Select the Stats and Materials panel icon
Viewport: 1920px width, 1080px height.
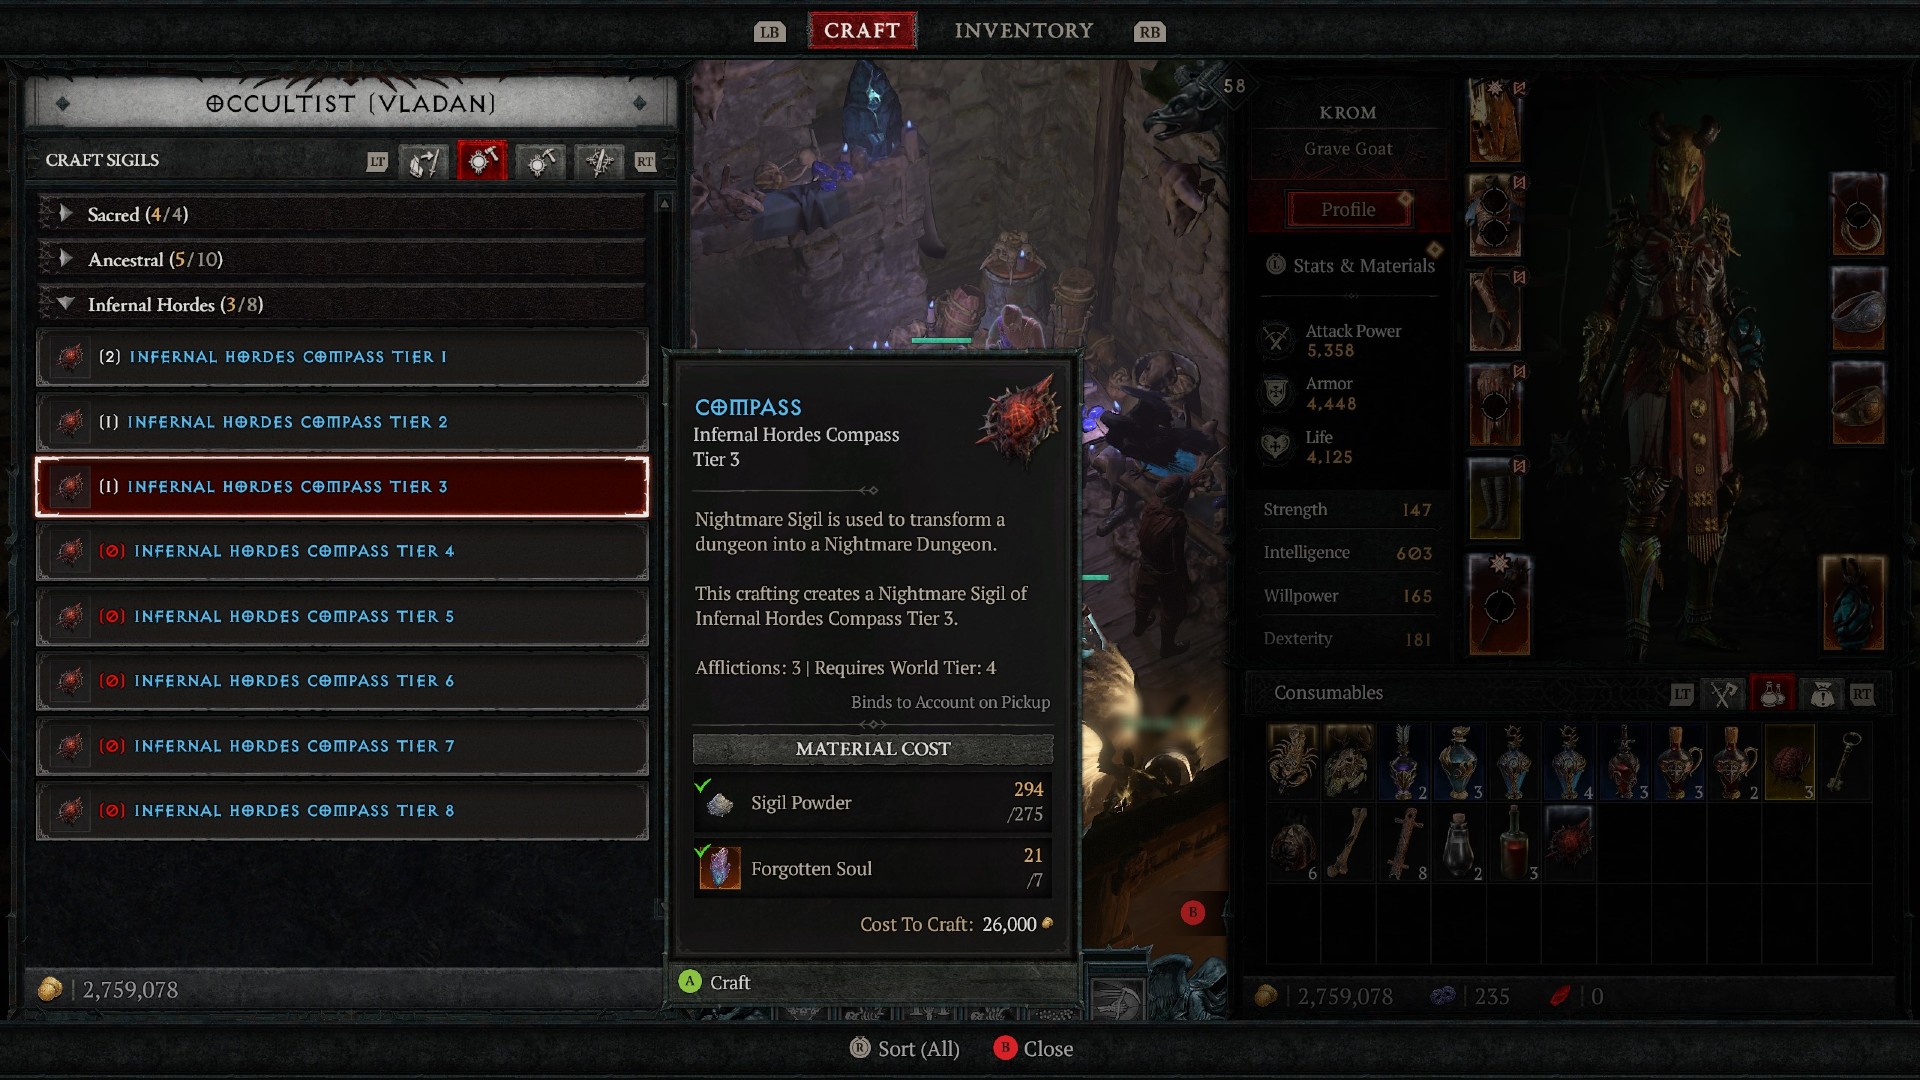tap(1275, 265)
